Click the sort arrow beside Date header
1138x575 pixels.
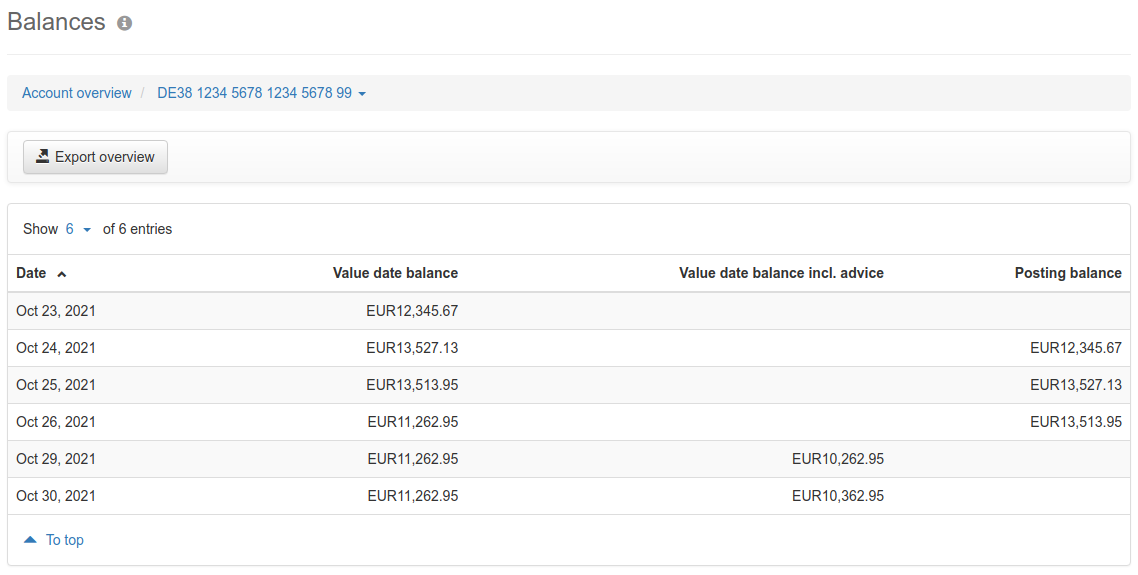click(x=62, y=274)
